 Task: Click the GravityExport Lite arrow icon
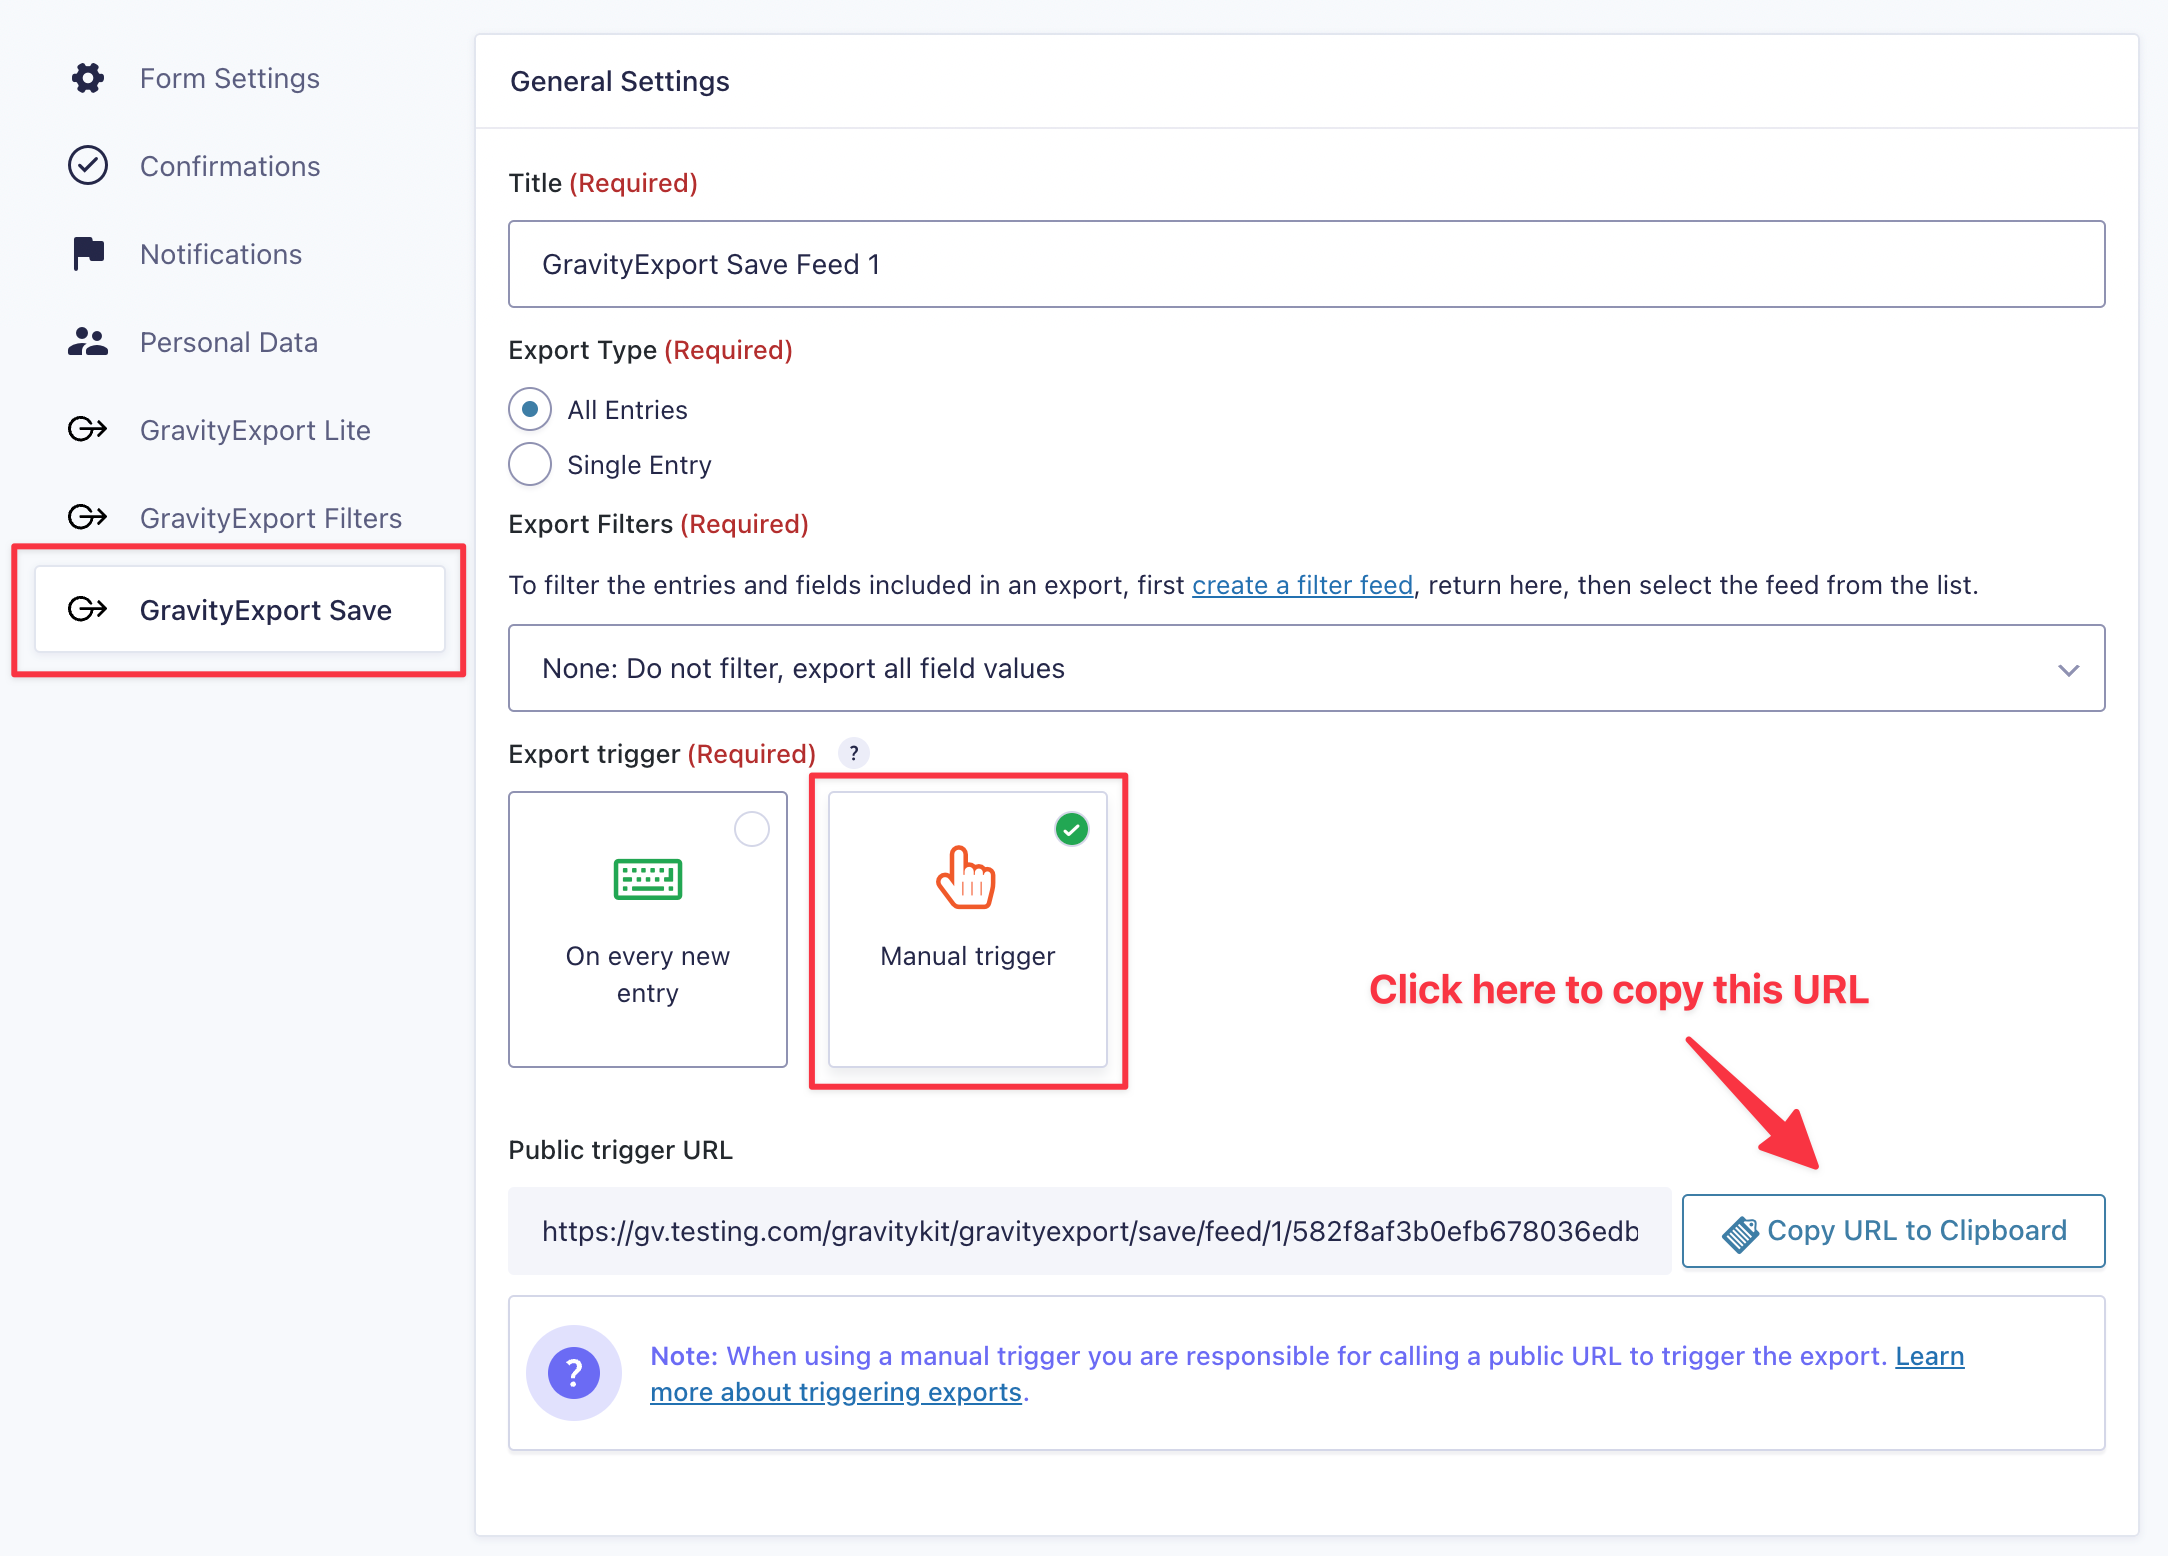(88, 430)
